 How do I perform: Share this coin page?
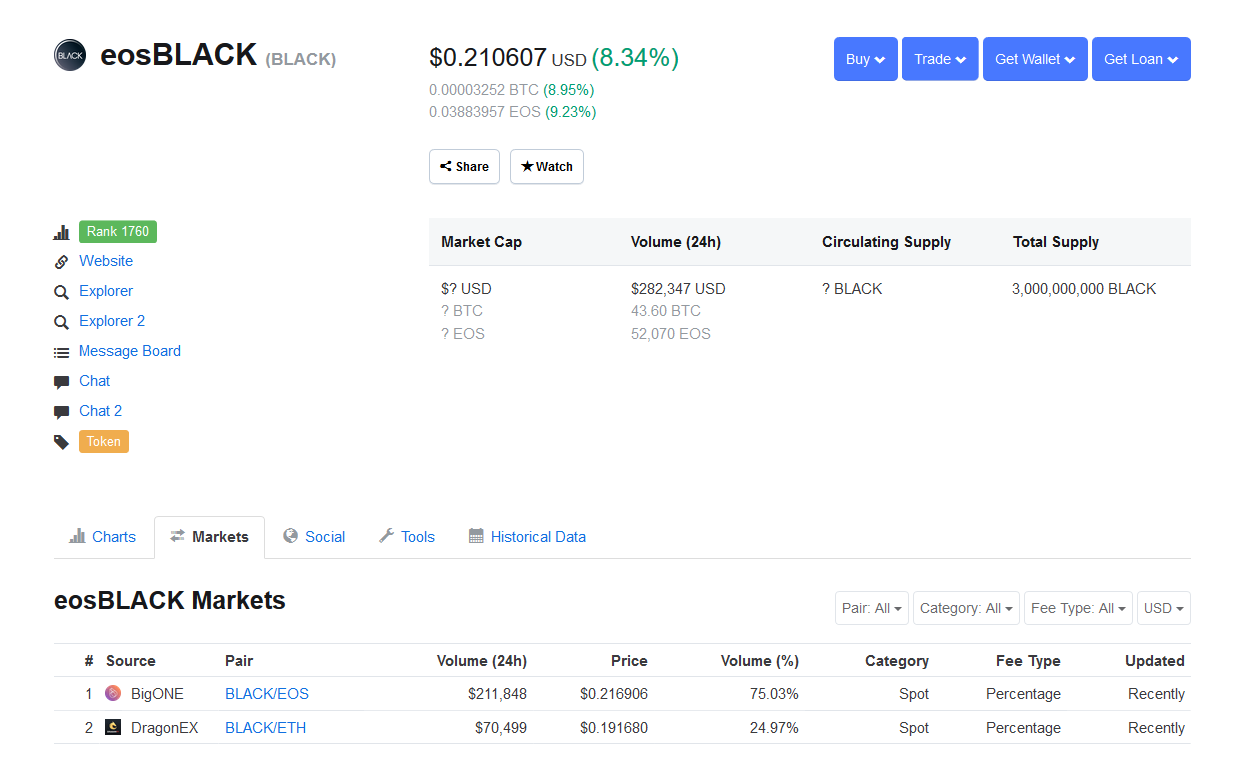point(464,166)
